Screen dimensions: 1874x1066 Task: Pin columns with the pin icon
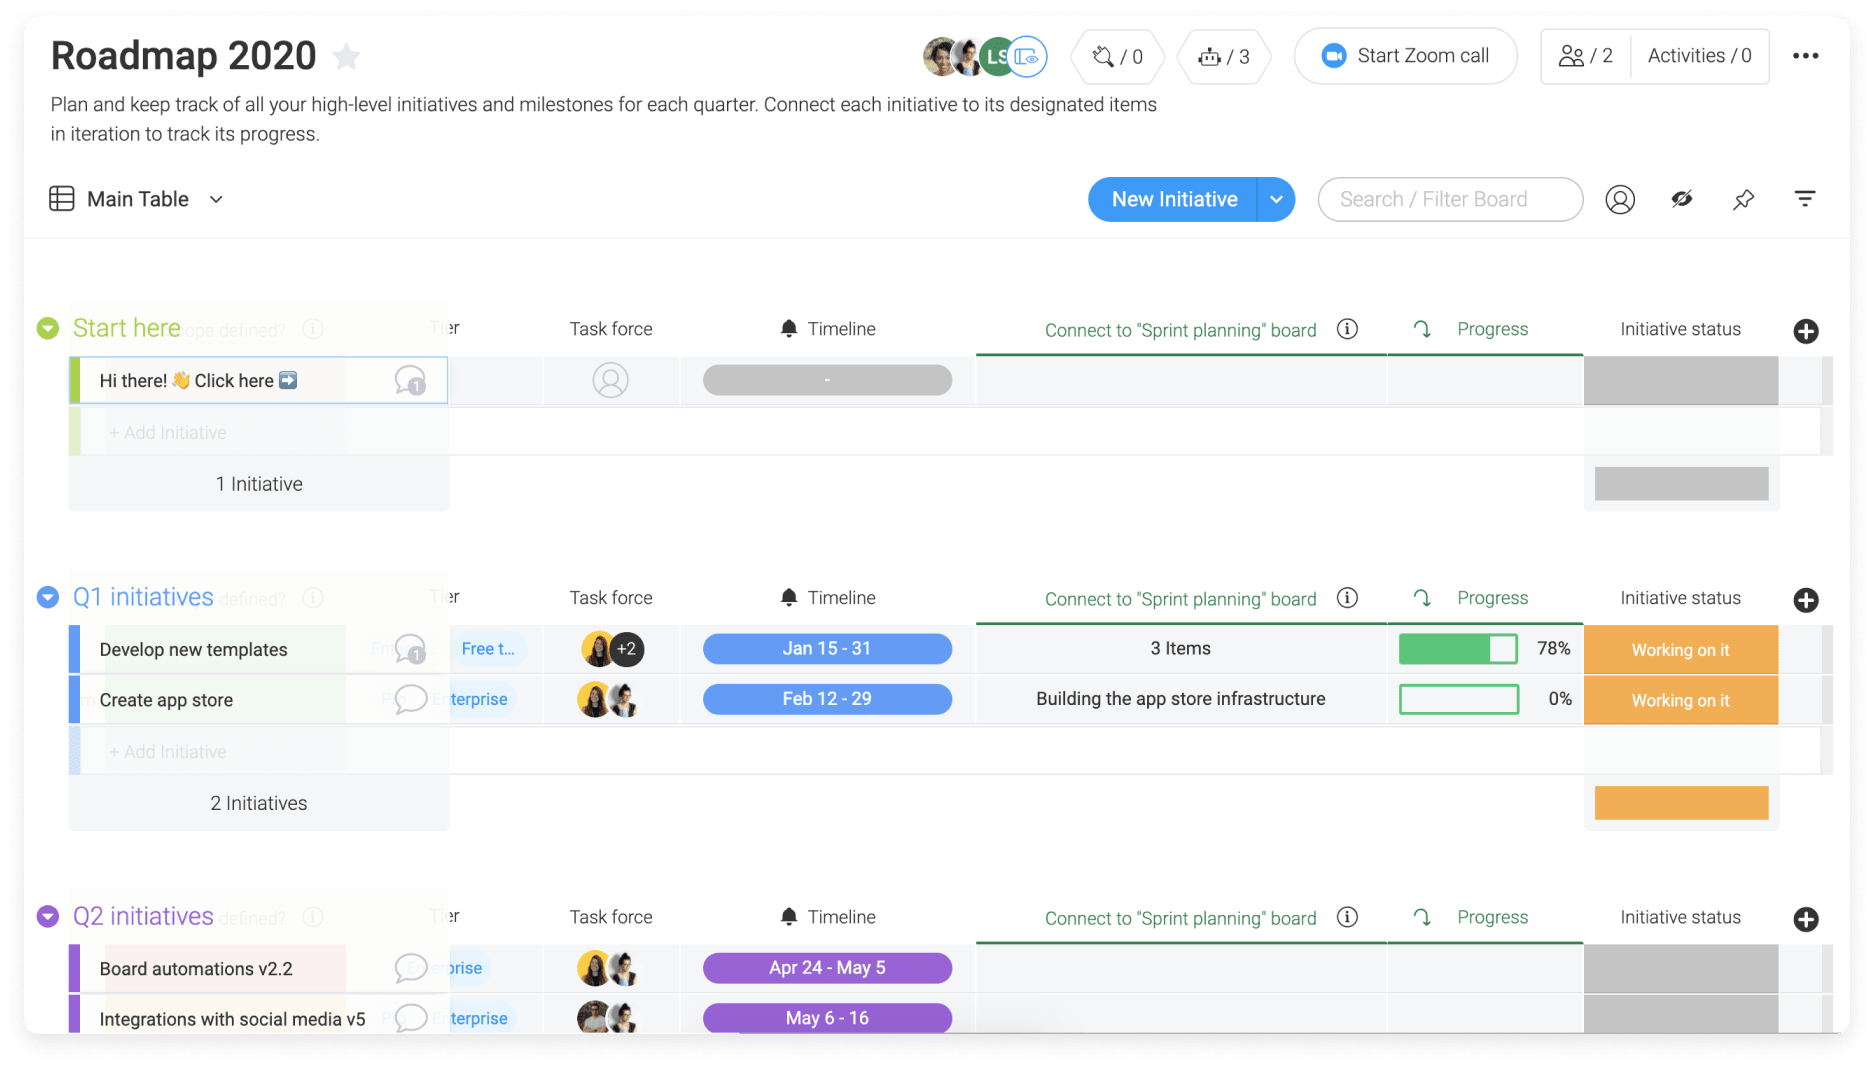click(x=1743, y=199)
